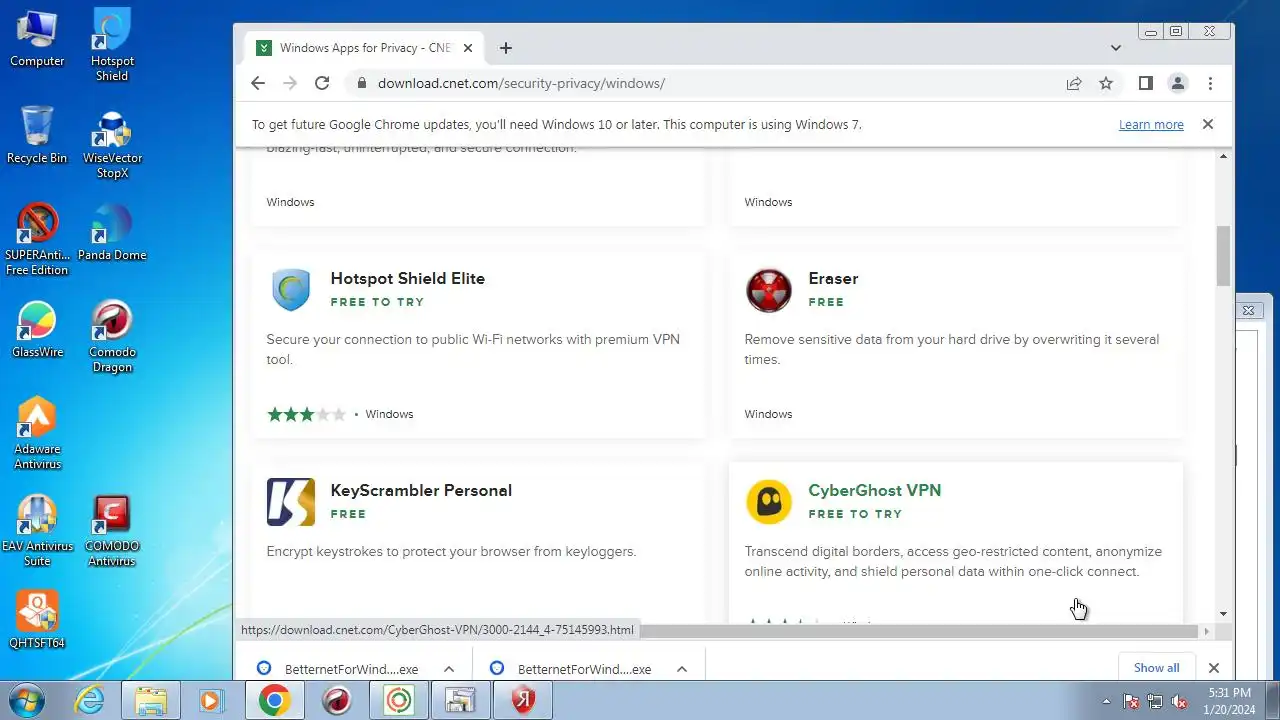Viewport: 1280px width, 720px height.
Task: Click the 'FREE TO TRY' label under CyberGhost VPN
Action: click(x=855, y=514)
